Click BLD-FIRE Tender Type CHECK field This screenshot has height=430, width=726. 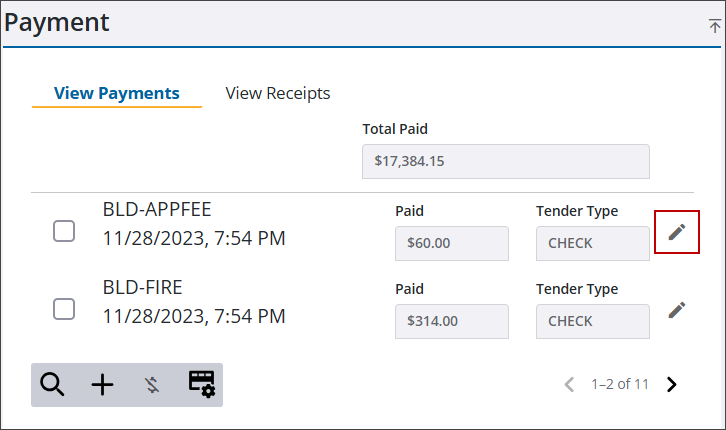tap(593, 321)
